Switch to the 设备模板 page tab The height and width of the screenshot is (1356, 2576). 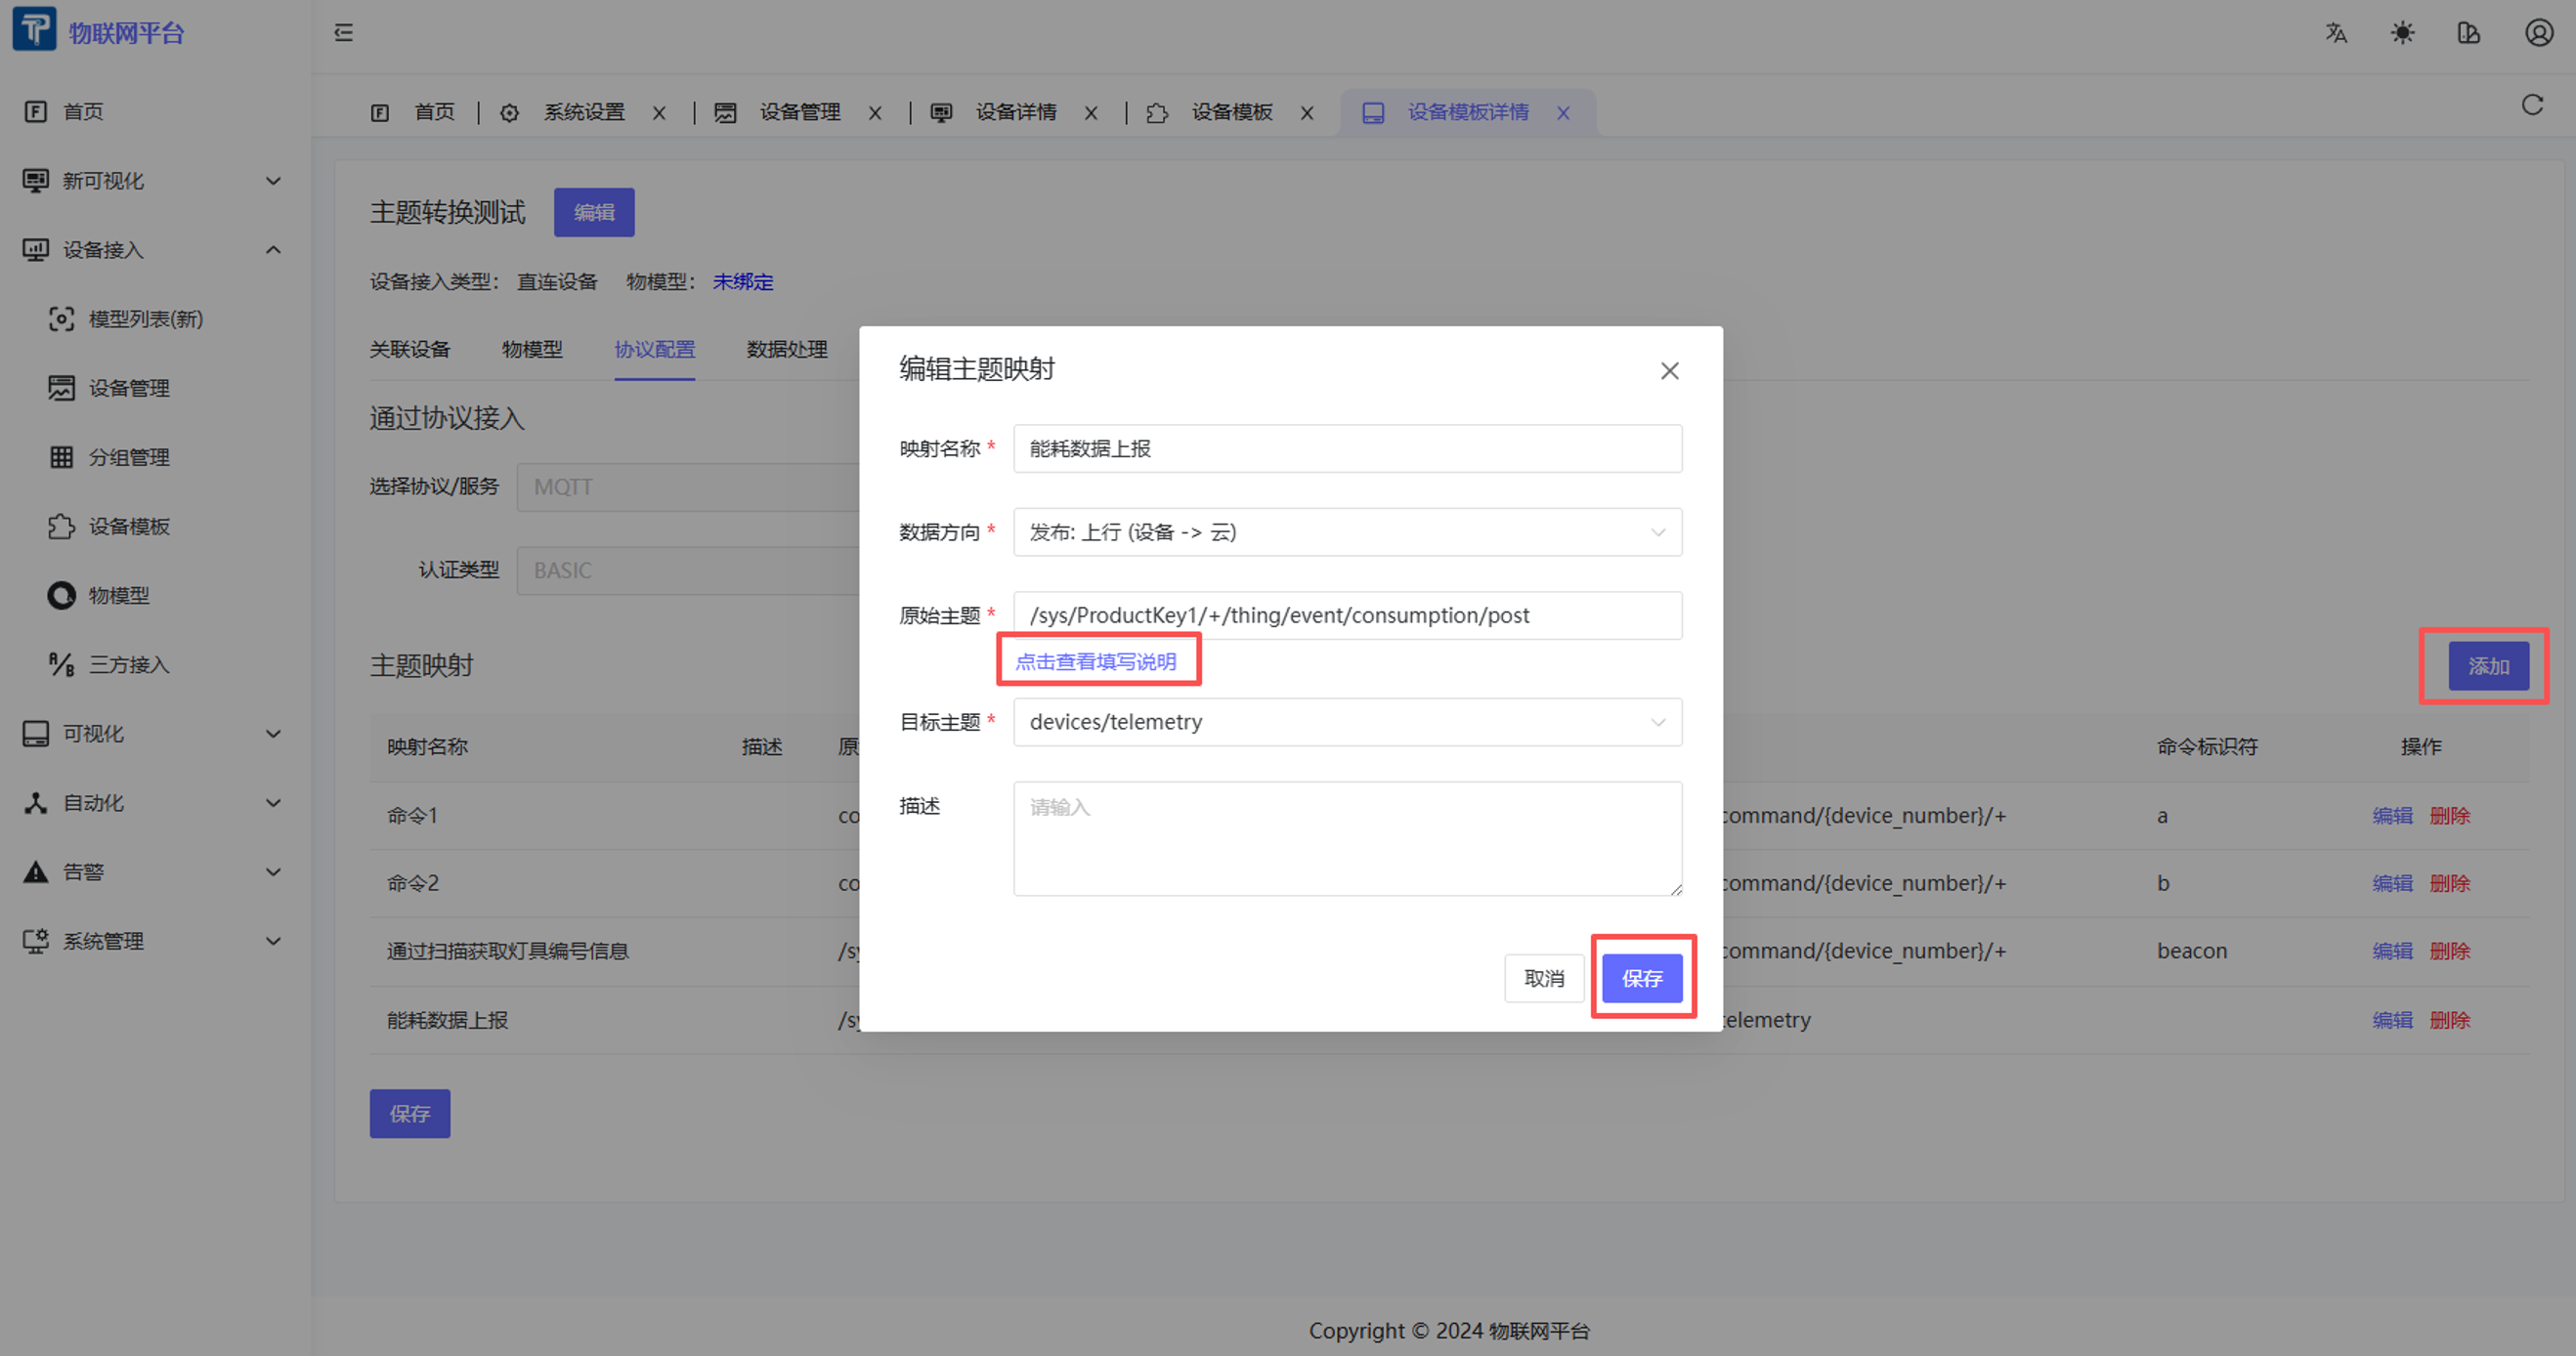click(x=1231, y=112)
